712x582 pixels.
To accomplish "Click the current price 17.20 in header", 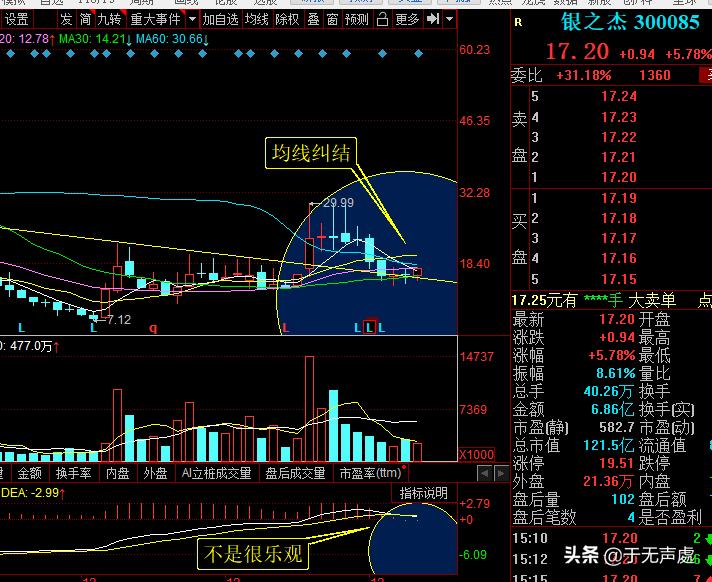I will pyautogui.click(x=577, y=51).
